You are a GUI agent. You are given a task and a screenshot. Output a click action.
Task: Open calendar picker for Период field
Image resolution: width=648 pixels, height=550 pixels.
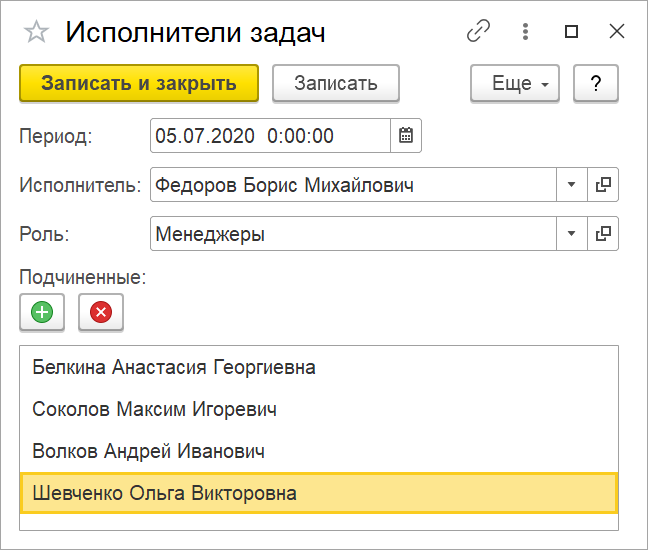(406, 136)
